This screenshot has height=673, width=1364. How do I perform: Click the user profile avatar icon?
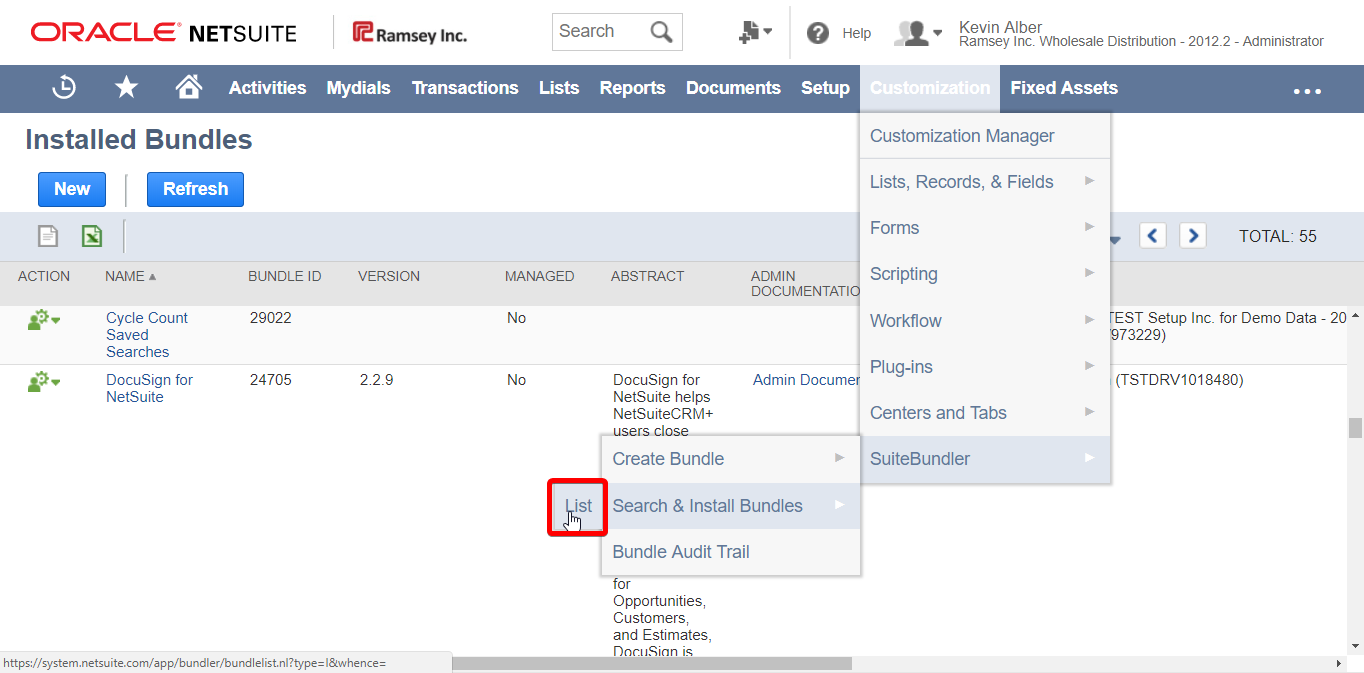pyautogui.click(x=912, y=32)
